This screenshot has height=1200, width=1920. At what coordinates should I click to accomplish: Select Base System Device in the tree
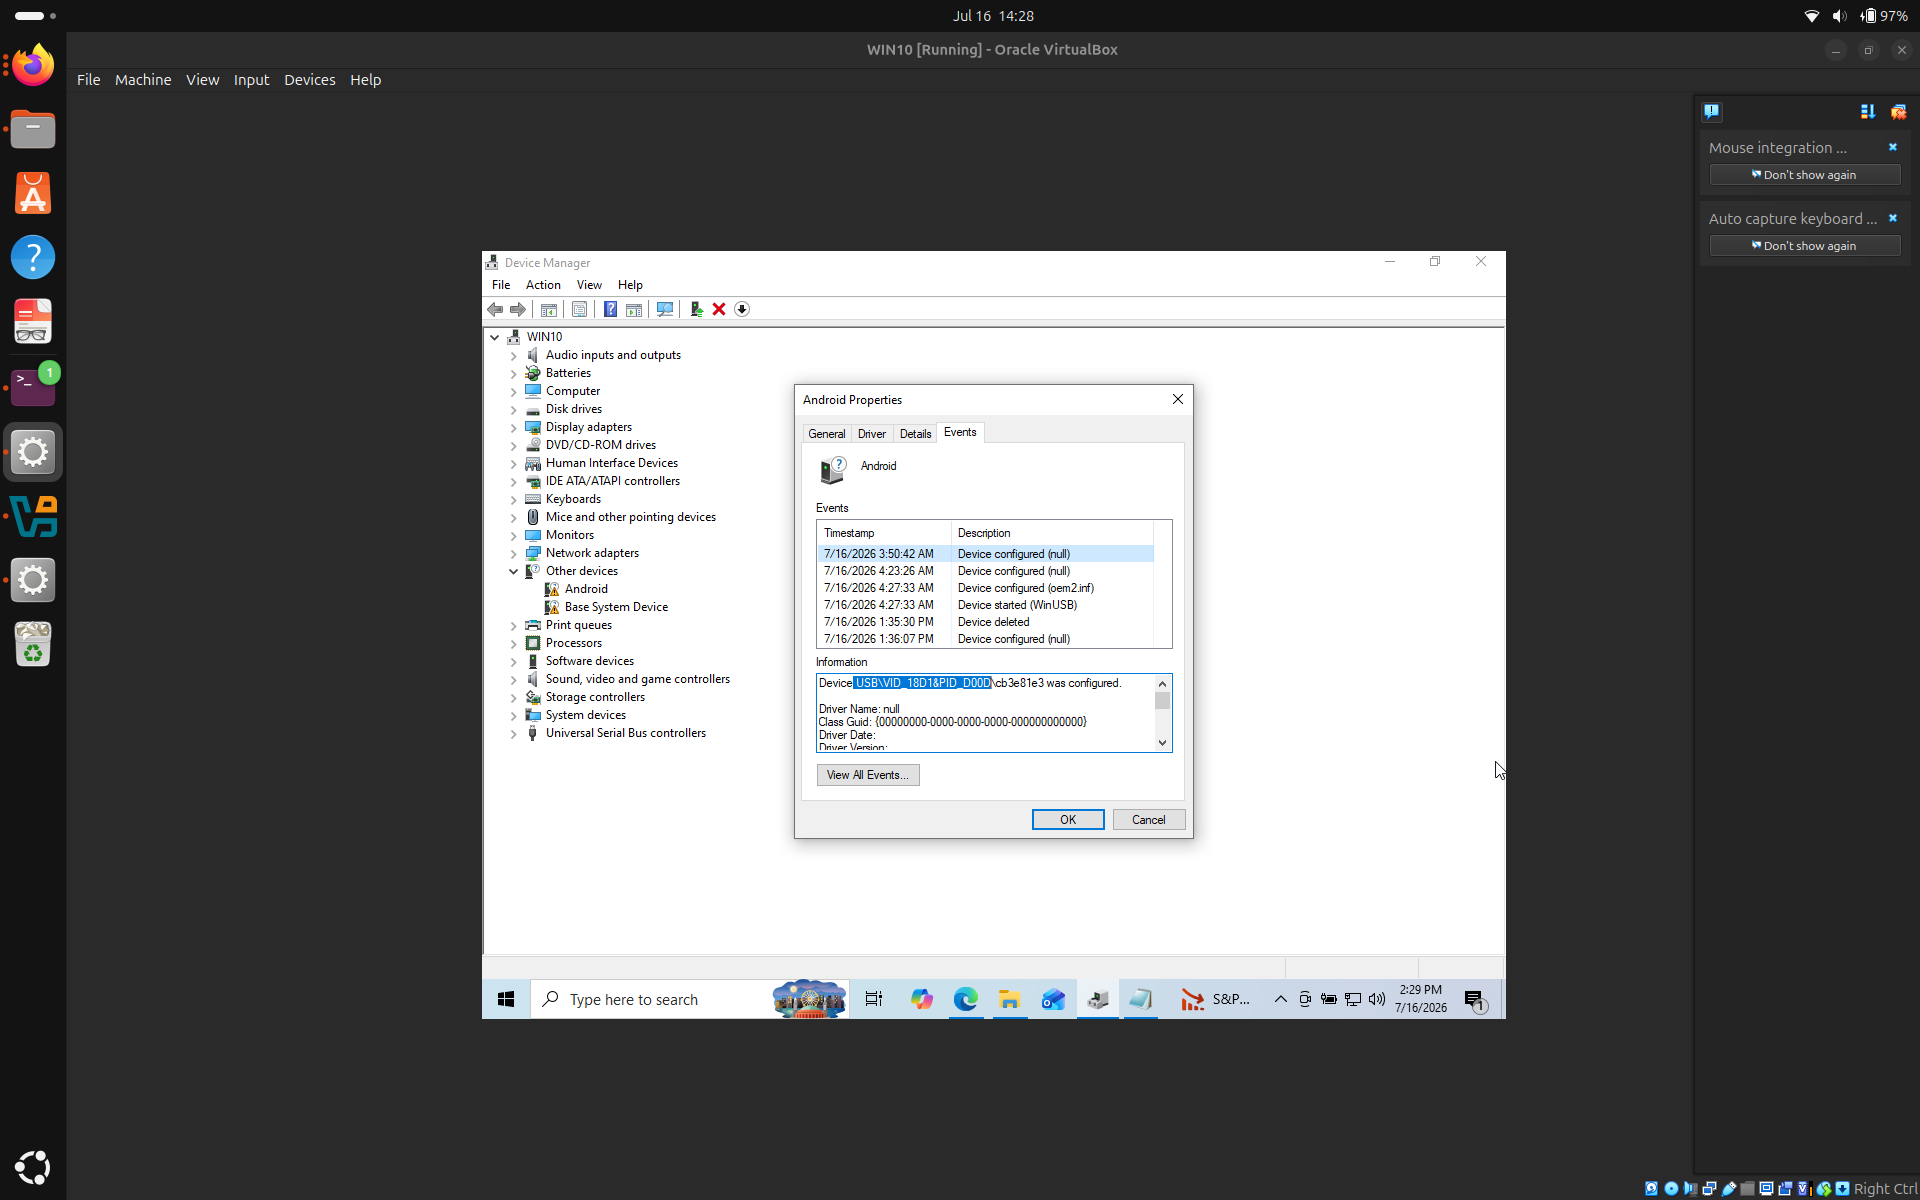(616, 607)
